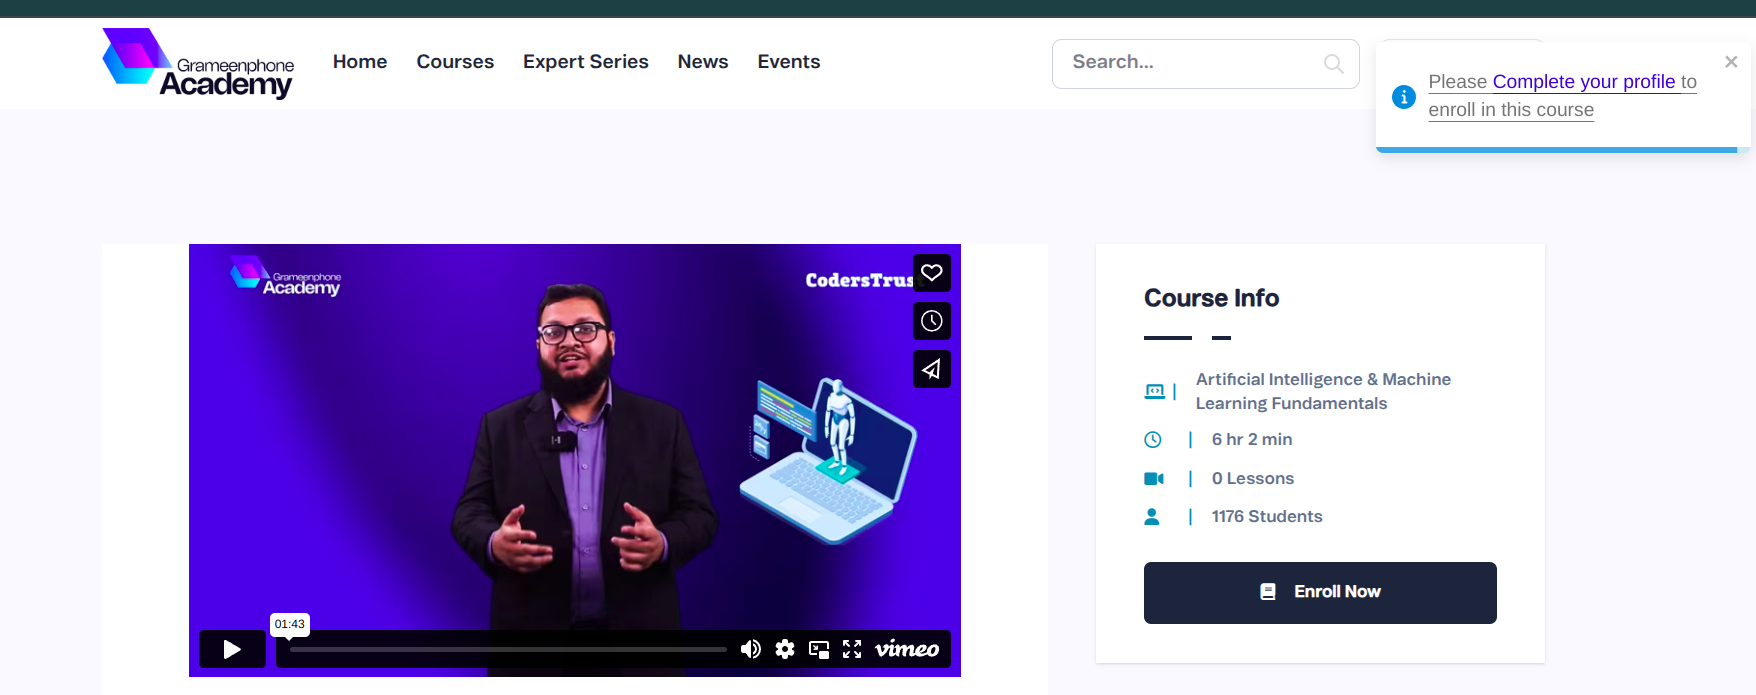Viewport: 1756px width, 695px height.
Task: Focus the Search input field
Action: point(1205,64)
